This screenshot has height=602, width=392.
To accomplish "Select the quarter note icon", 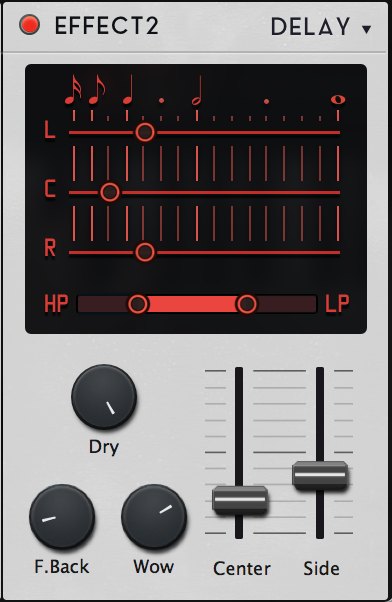I will click(128, 89).
